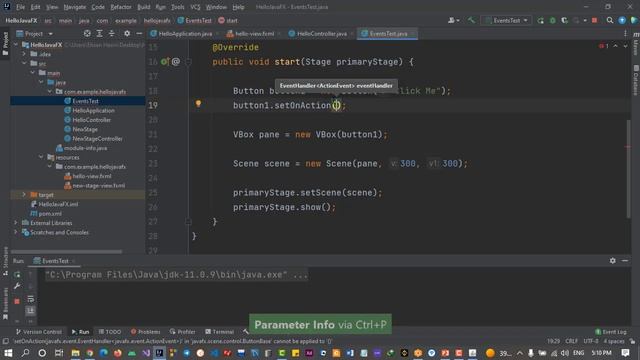This screenshot has width=640, height=360.
Task: Collapse the java folder
Action: coord(41,82)
